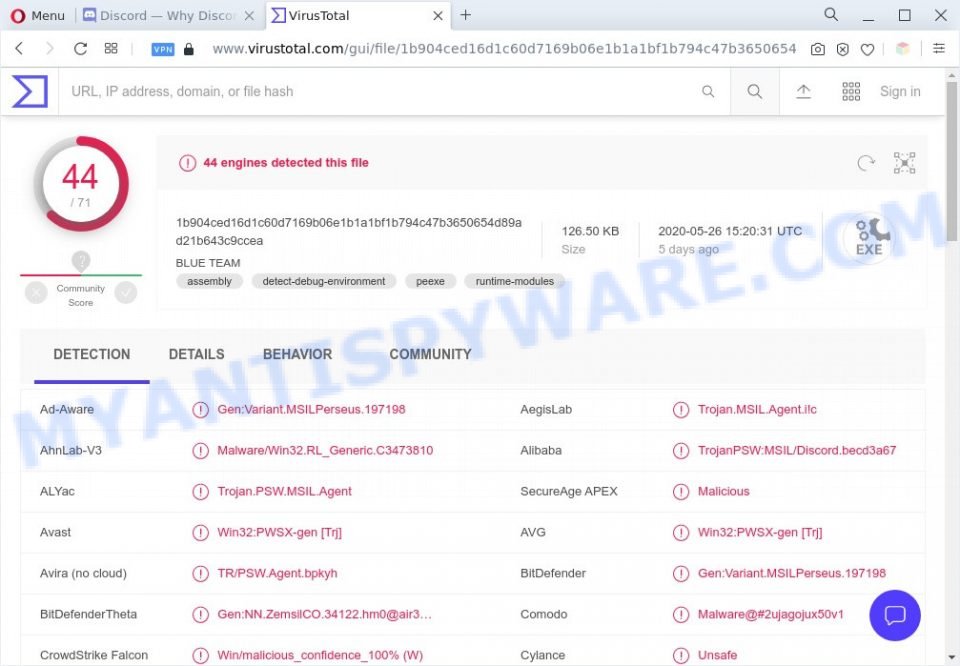Vote the file as harmless in Community Score
The image size is (960, 666).
126,293
